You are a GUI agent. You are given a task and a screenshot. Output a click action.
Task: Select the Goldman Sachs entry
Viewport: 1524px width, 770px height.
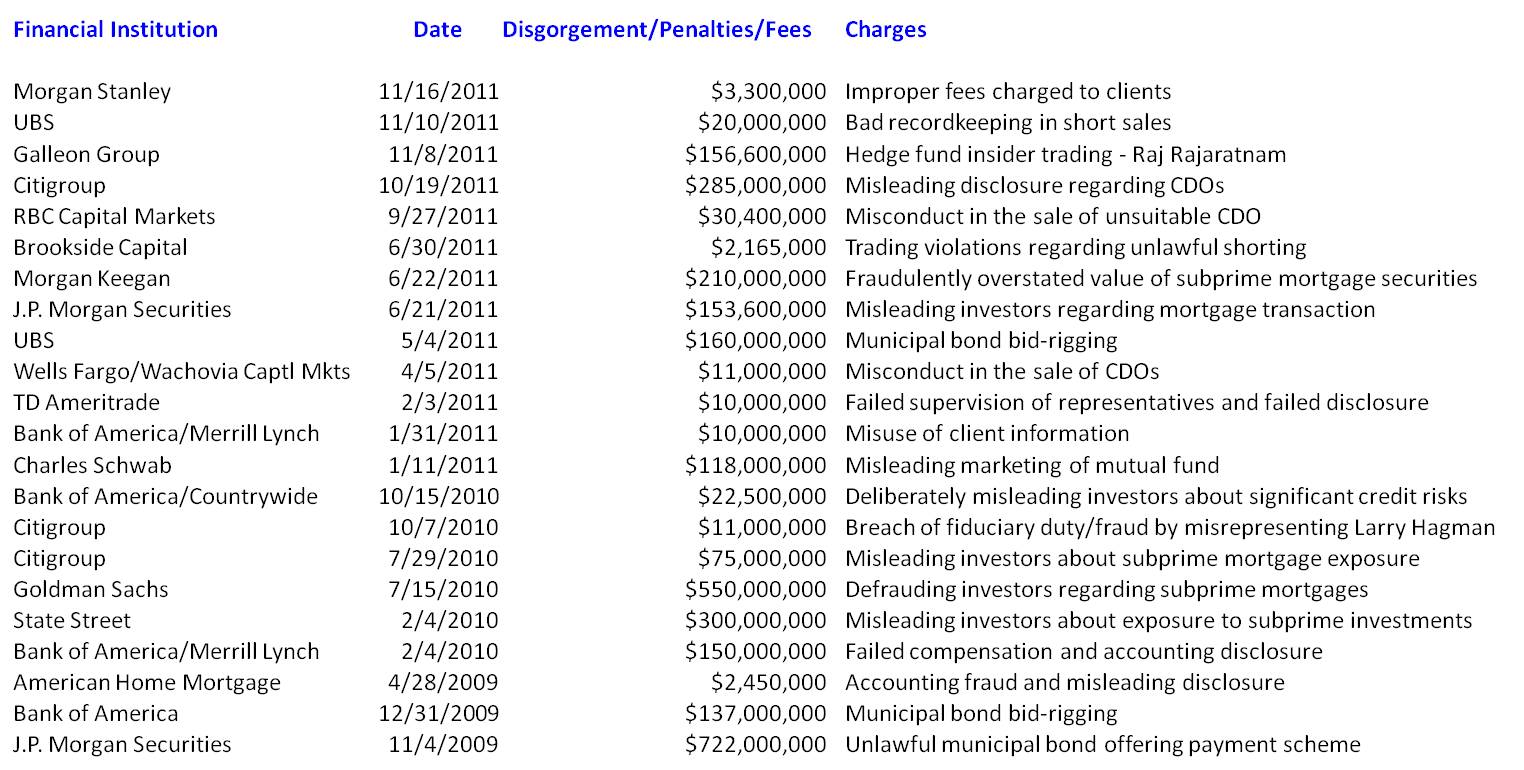point(90,589)
